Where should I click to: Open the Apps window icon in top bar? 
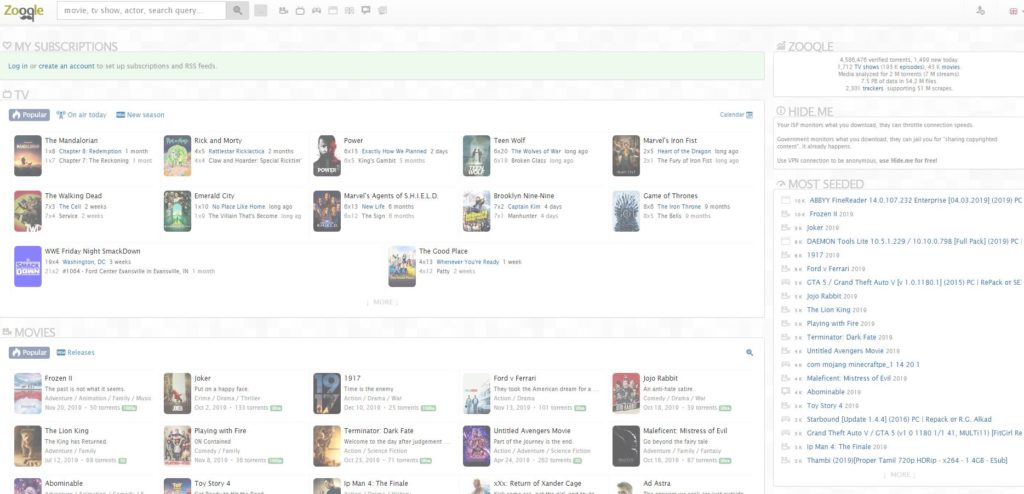point(333,10)
